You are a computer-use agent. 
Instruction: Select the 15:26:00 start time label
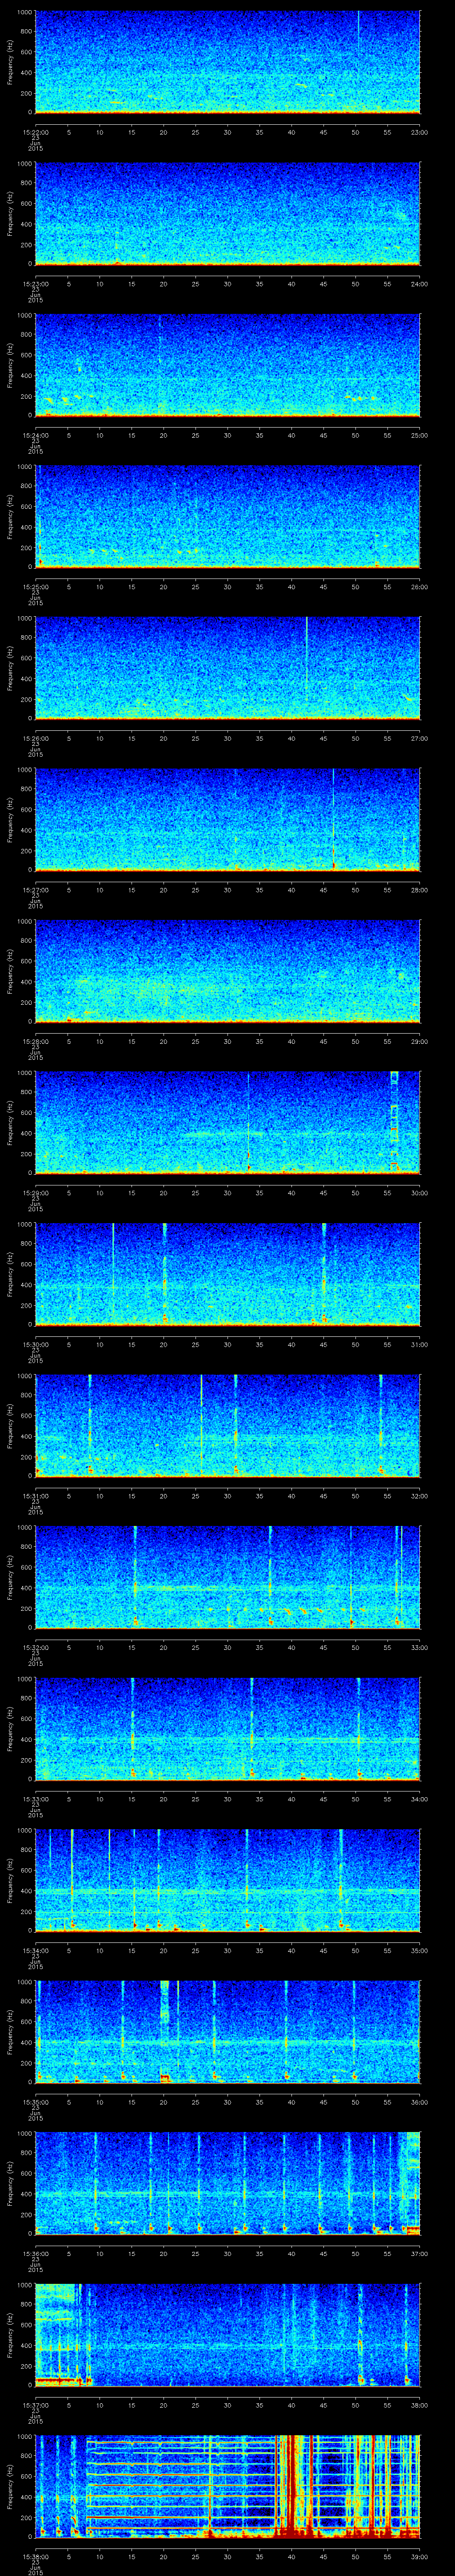pyautogui.click(x=35, y=738)
